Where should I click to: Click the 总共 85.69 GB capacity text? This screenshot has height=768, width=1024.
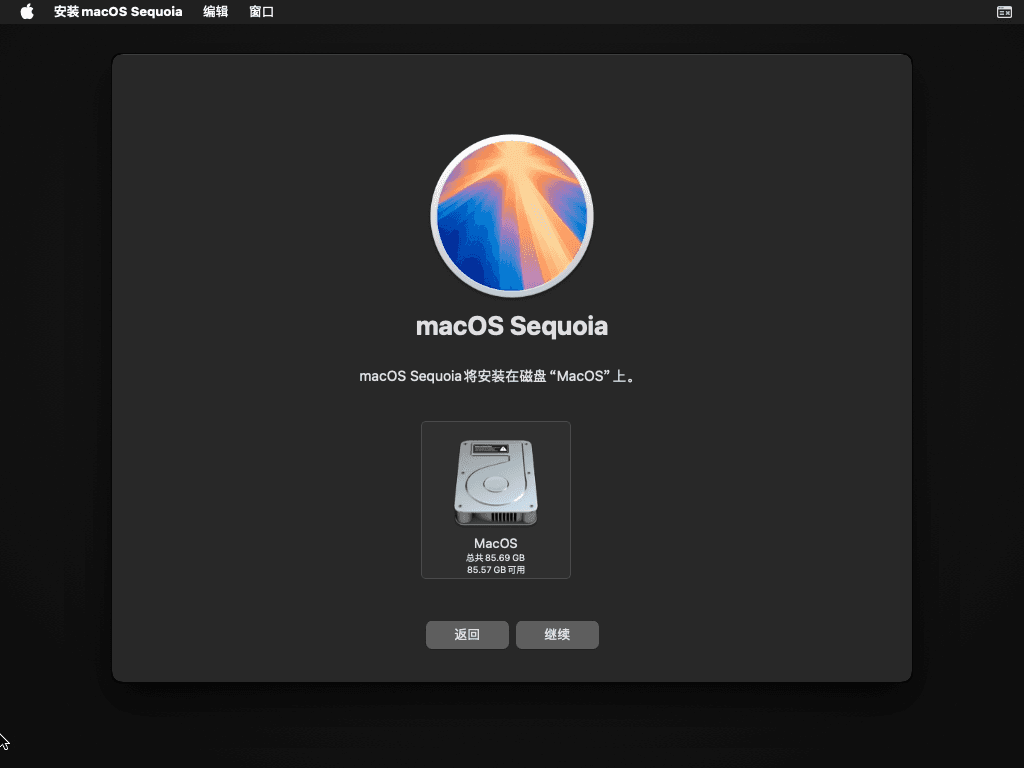496,558
